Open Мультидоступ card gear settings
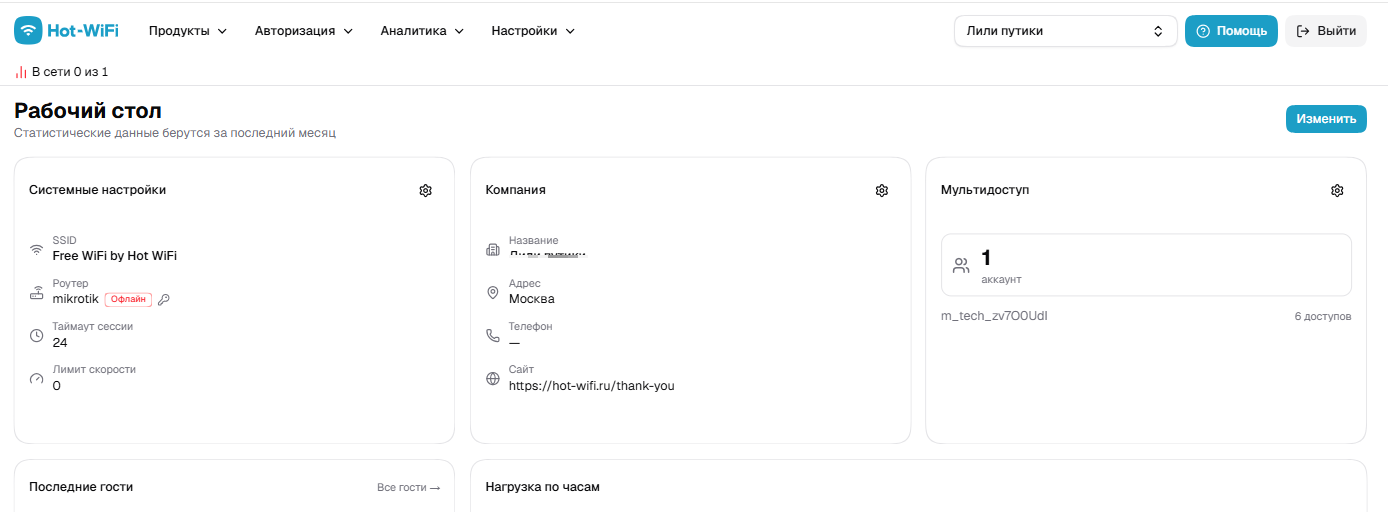The image size is (1388, 512). click(1337, 190)
